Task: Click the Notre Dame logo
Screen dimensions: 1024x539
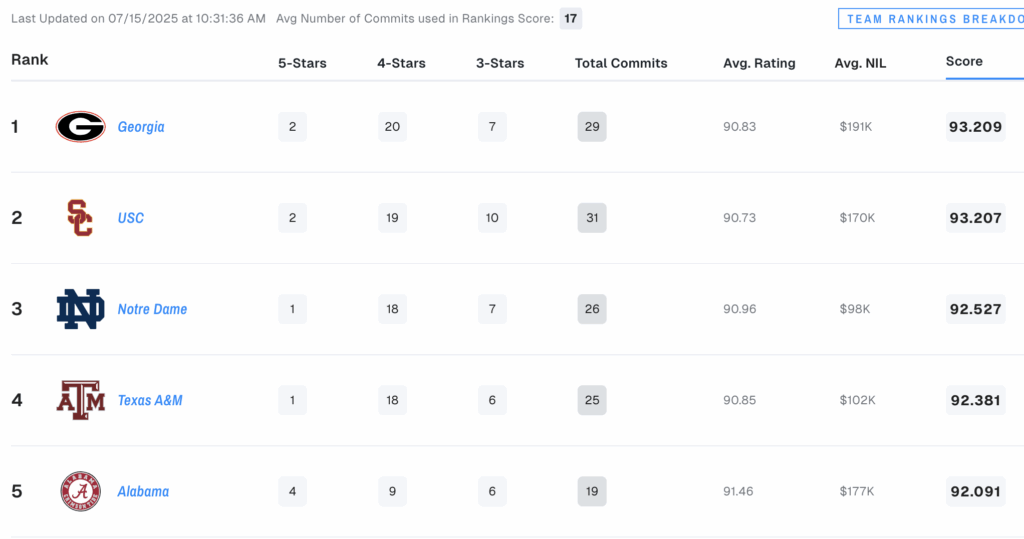Action: 80,309
